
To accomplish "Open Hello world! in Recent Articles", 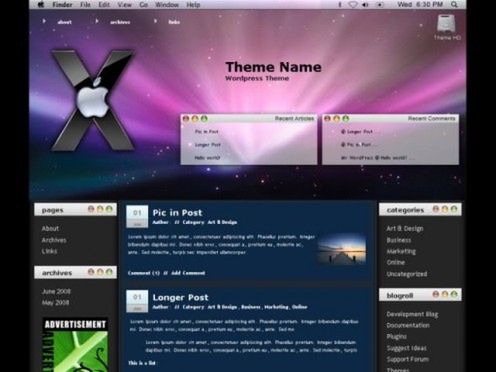I will 207,158.
